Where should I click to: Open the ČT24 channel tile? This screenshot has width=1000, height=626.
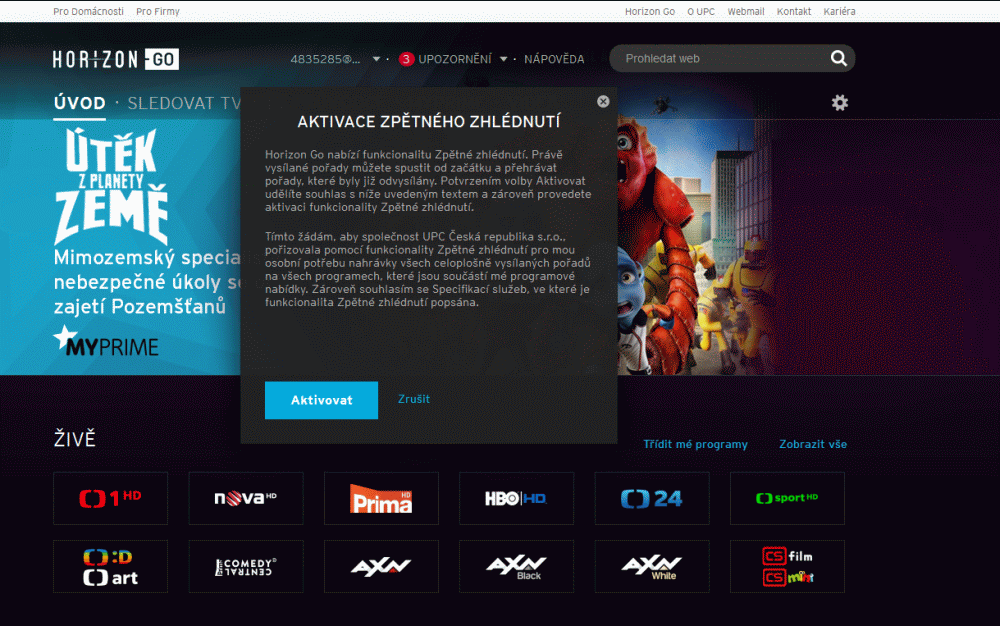tap(652, 499)
